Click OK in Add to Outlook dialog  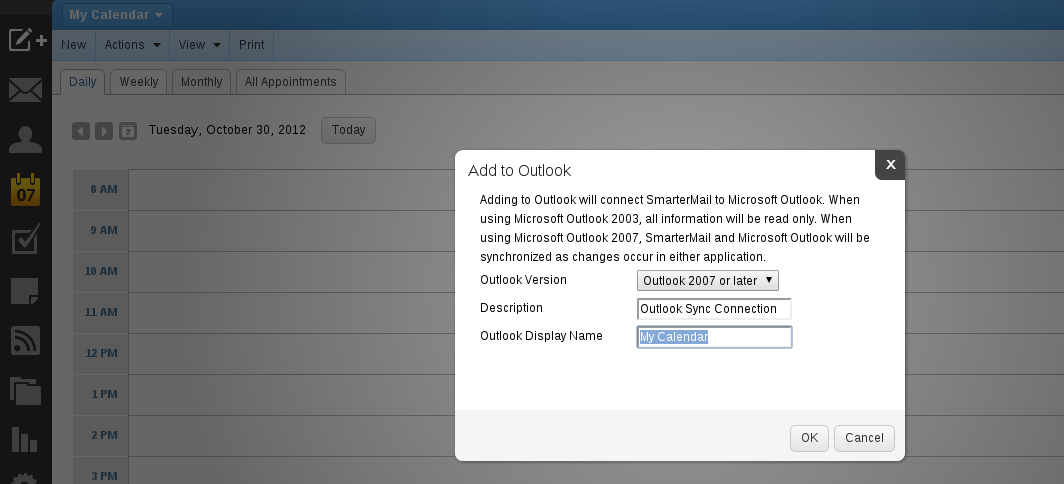(x=809, y=438)
